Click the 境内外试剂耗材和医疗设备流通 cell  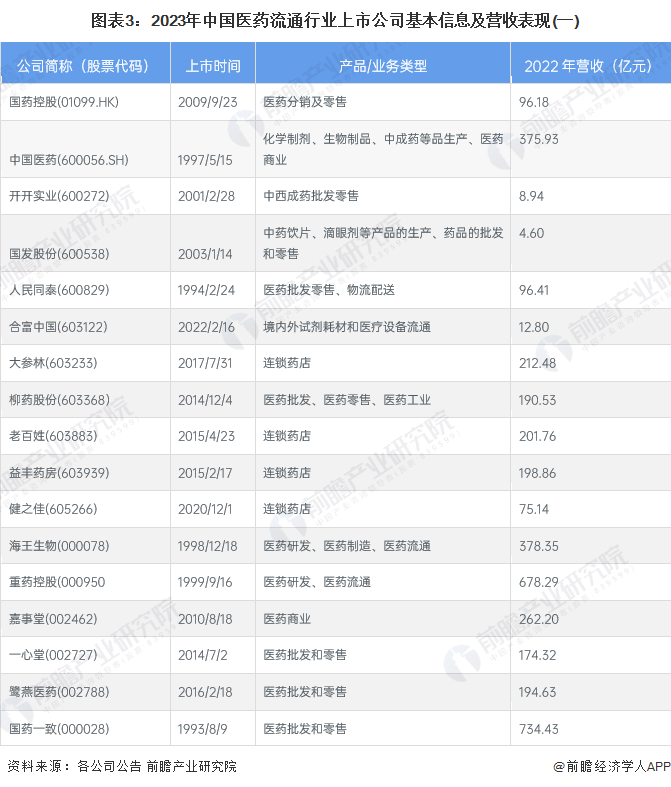(383, 327)
